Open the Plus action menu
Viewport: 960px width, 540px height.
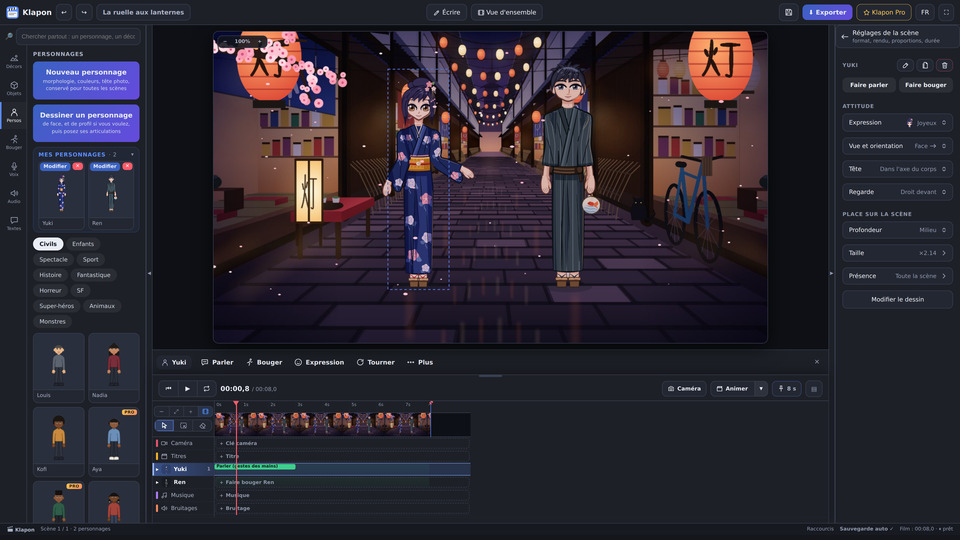coord(420,362)
